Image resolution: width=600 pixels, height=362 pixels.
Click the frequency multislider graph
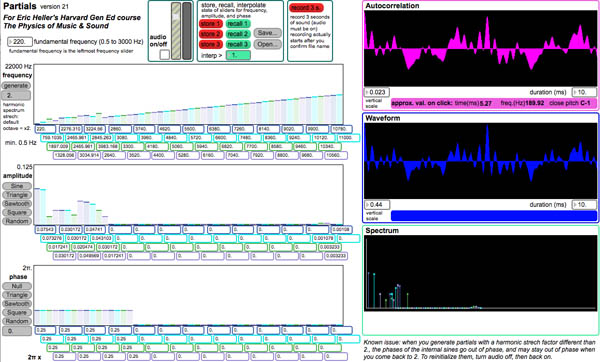(x=189, y=94)
